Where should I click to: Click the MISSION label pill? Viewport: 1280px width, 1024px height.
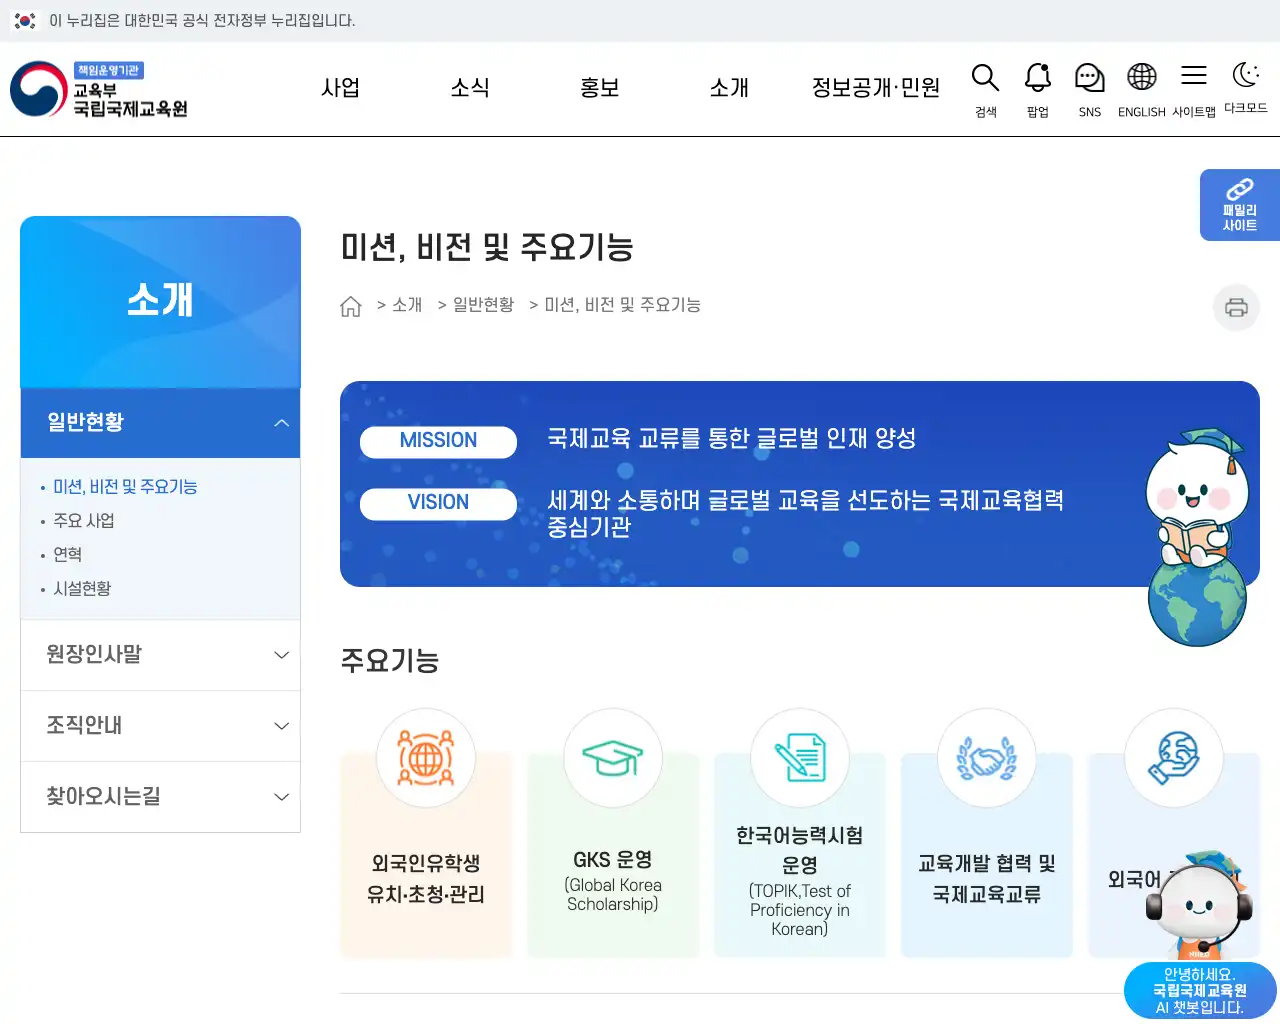pyautogui.click(x=438, y=441)
